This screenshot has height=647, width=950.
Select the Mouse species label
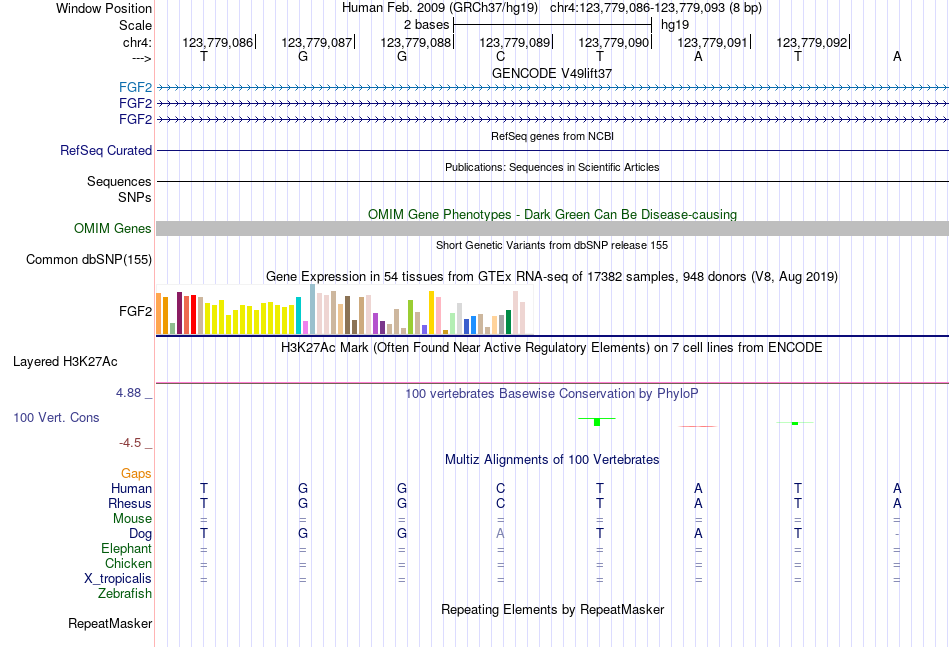click(x=132, y=519)
